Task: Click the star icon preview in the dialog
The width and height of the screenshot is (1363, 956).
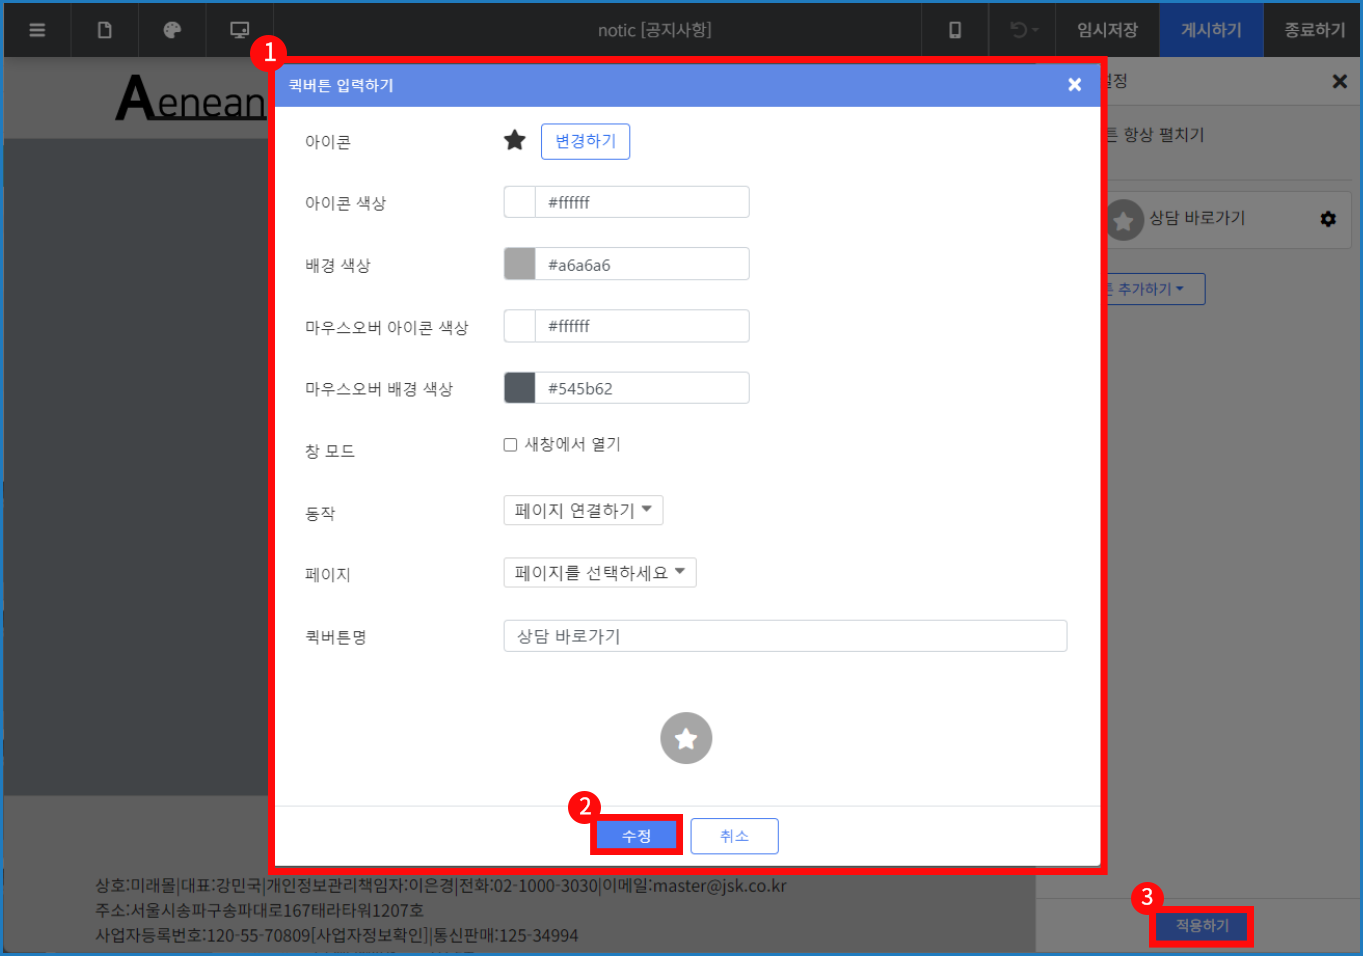Action: 686,739
